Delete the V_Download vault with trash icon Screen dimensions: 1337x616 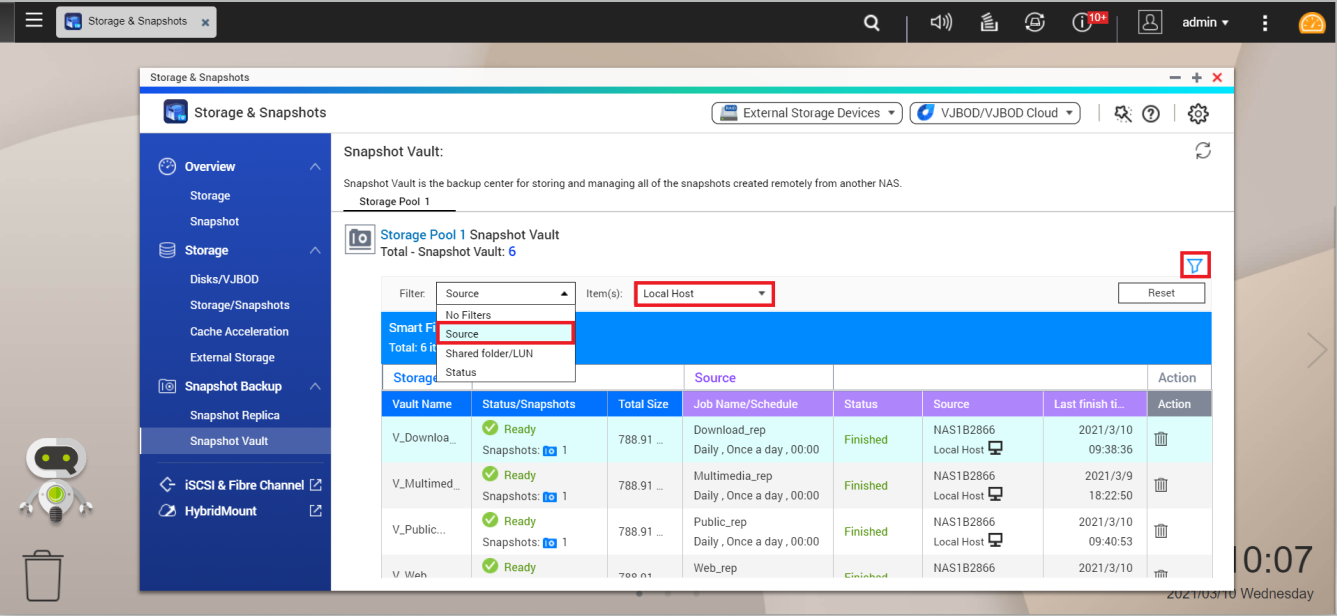pos(1161,439)
